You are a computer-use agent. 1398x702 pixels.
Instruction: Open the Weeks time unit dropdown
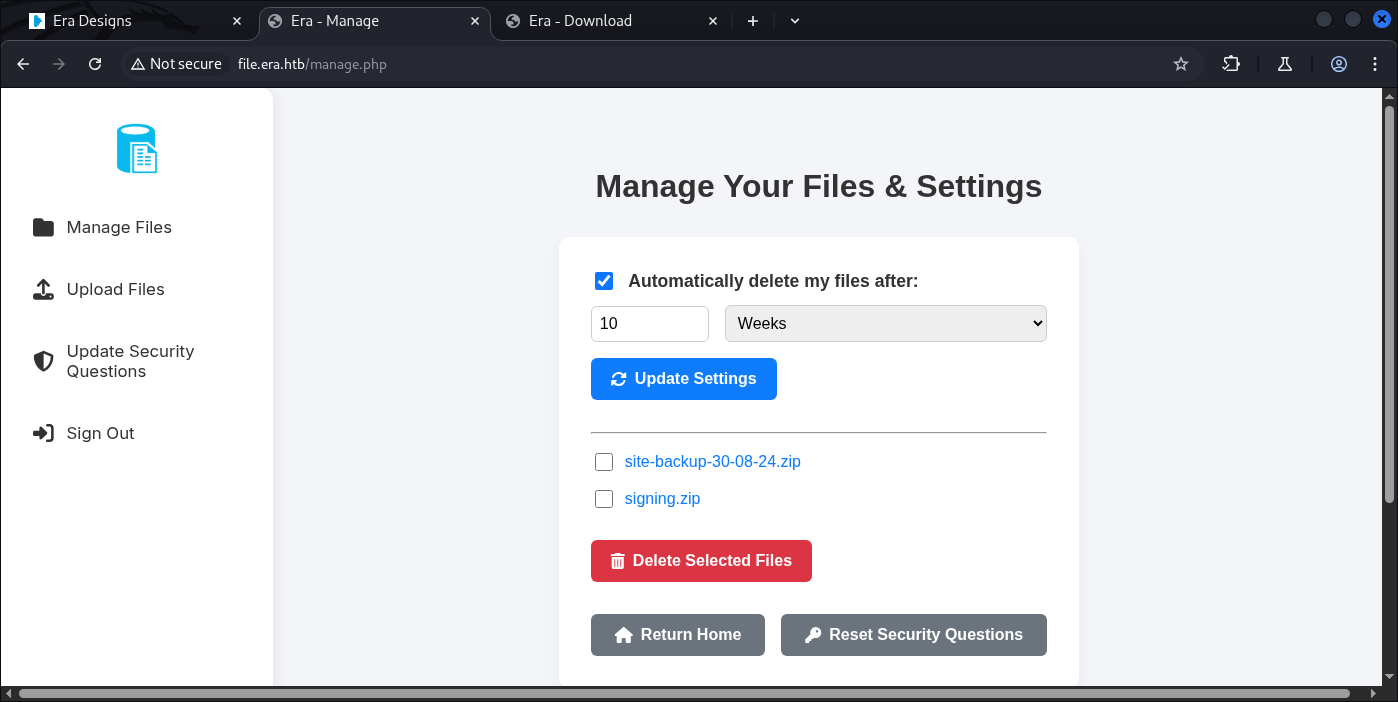(885, 324)
